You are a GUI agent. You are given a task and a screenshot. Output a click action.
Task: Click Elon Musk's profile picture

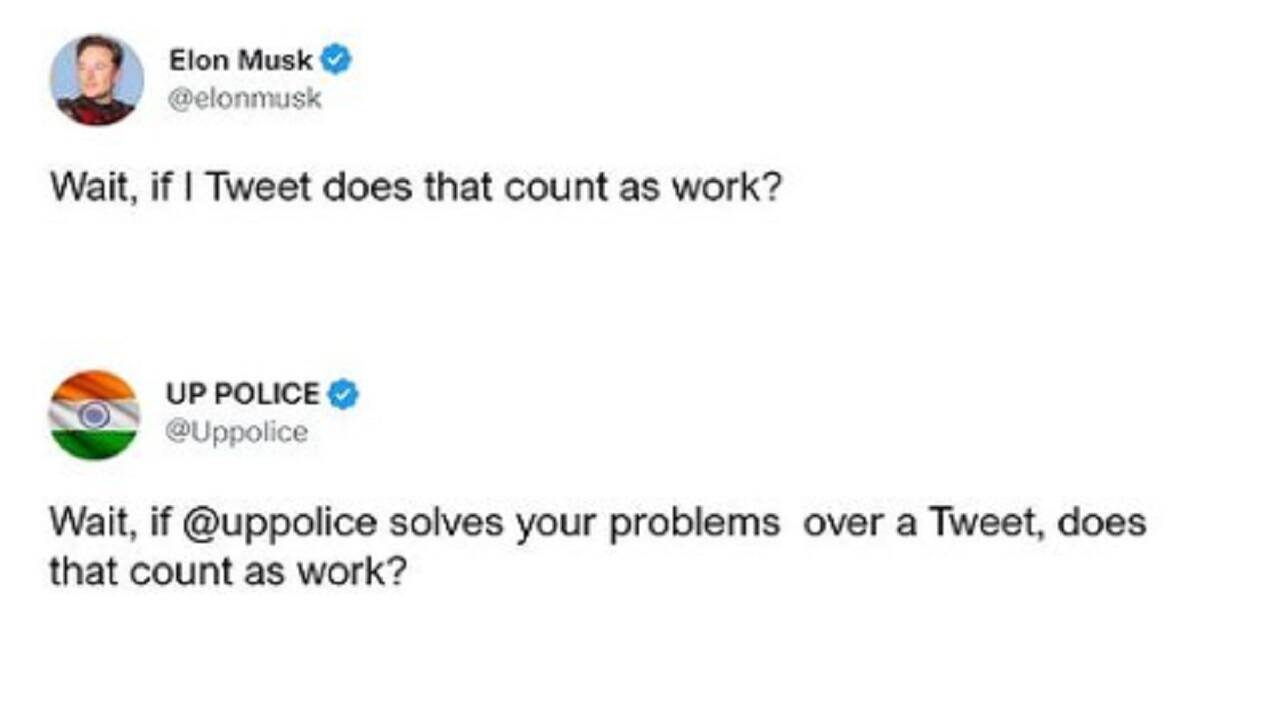97,80
